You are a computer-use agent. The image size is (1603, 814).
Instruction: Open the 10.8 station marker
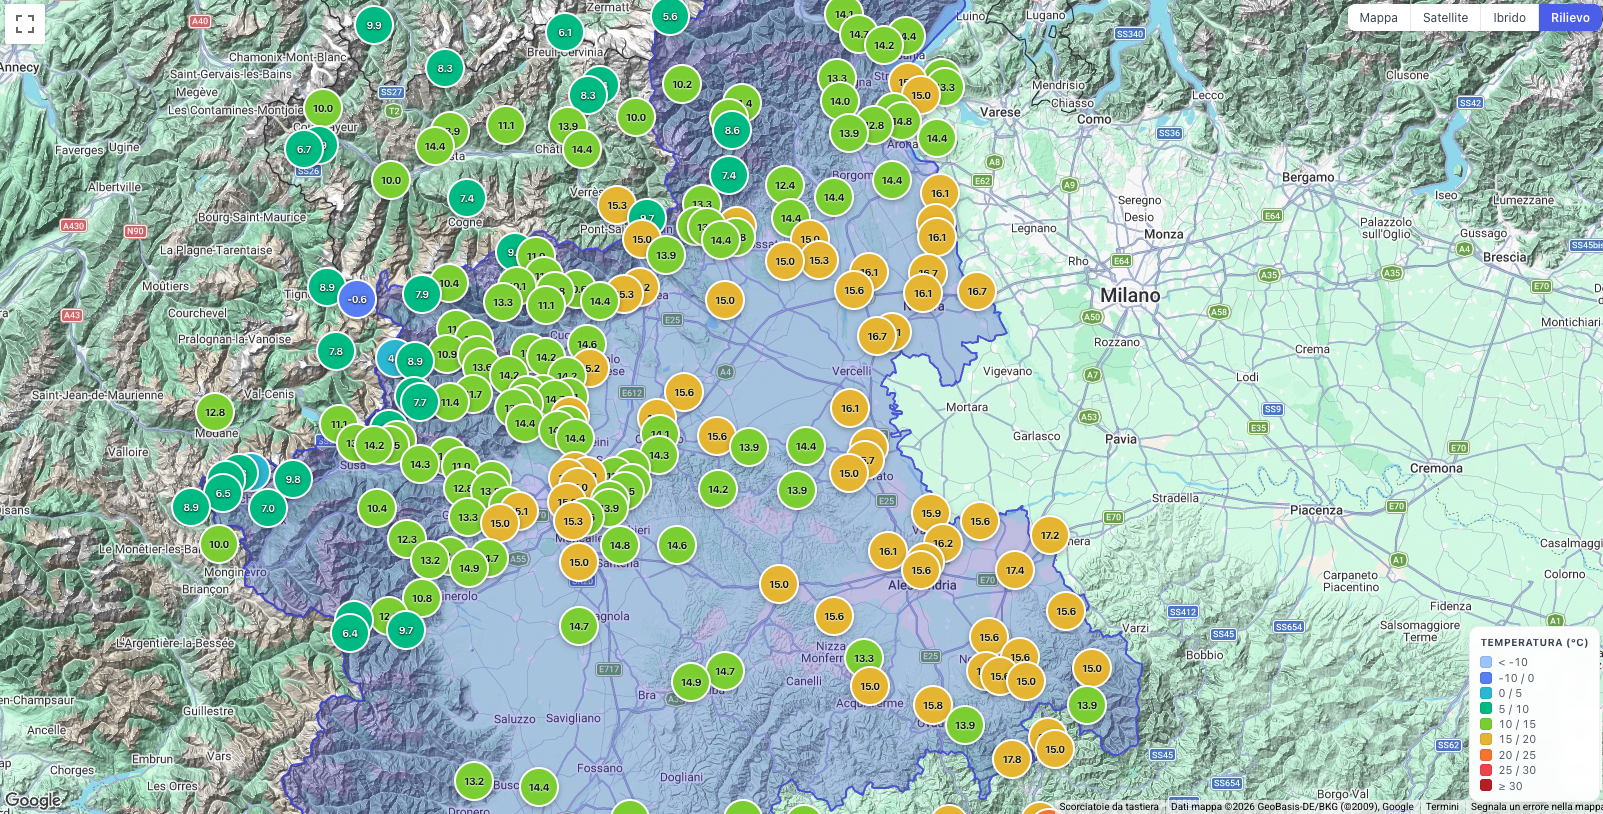(422, 599)
